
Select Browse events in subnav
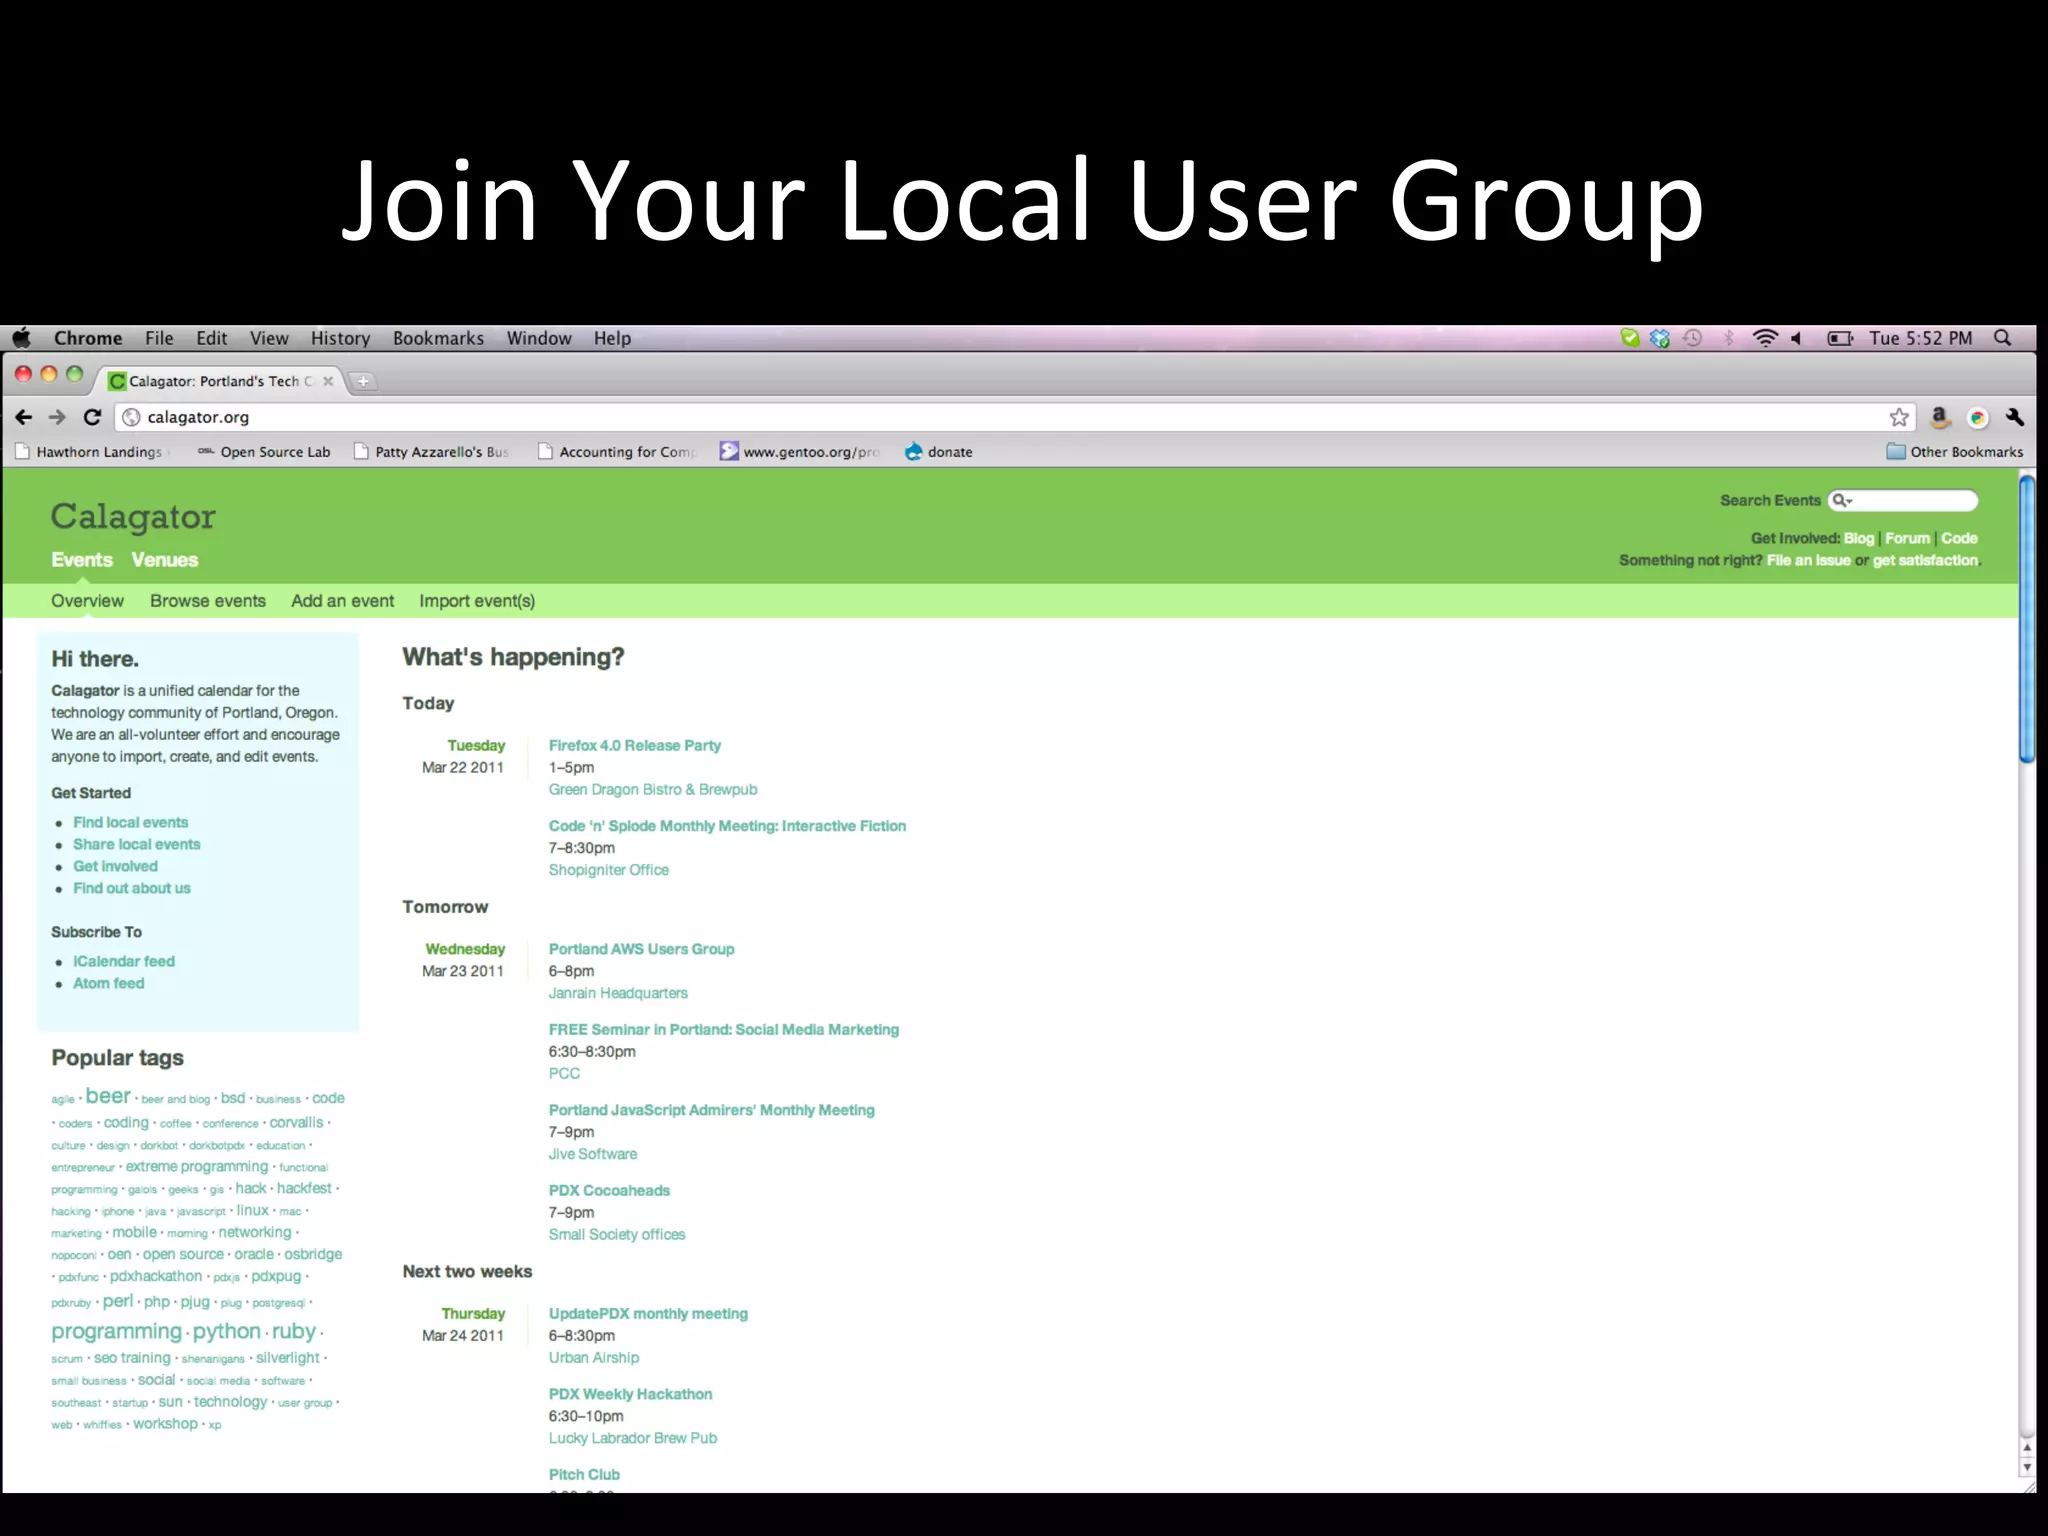click(208, 601)
